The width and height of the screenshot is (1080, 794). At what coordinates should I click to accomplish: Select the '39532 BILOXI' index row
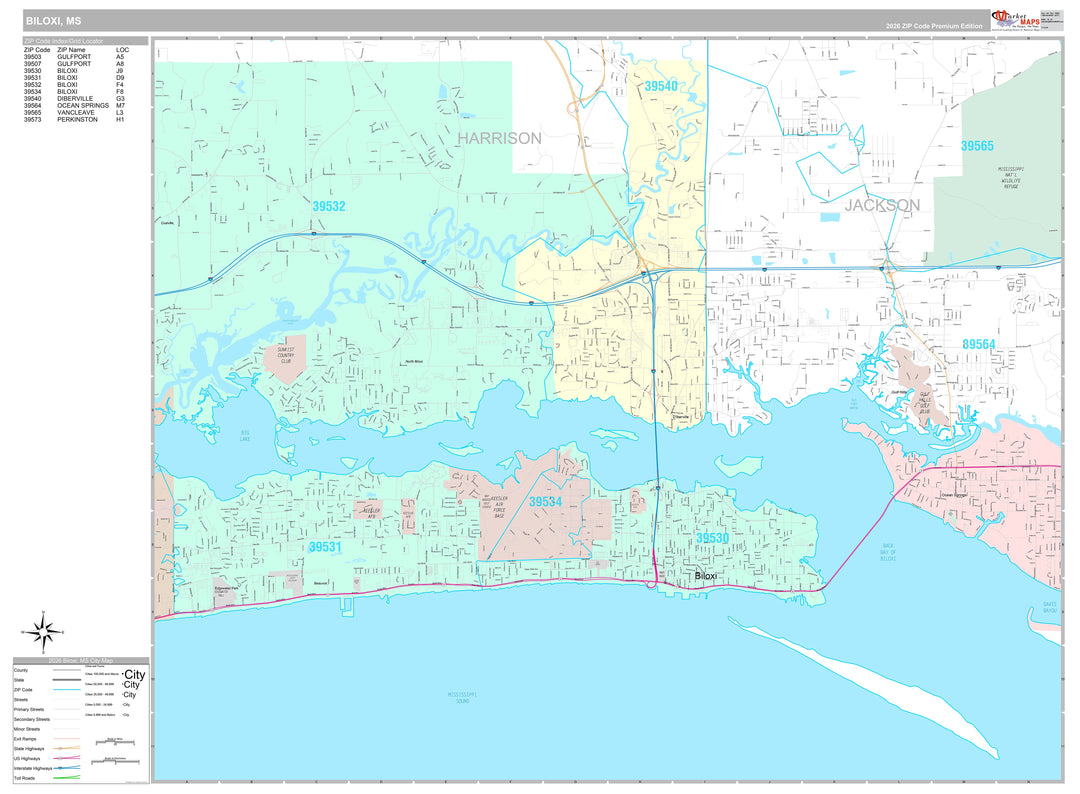tap(74, 85)
